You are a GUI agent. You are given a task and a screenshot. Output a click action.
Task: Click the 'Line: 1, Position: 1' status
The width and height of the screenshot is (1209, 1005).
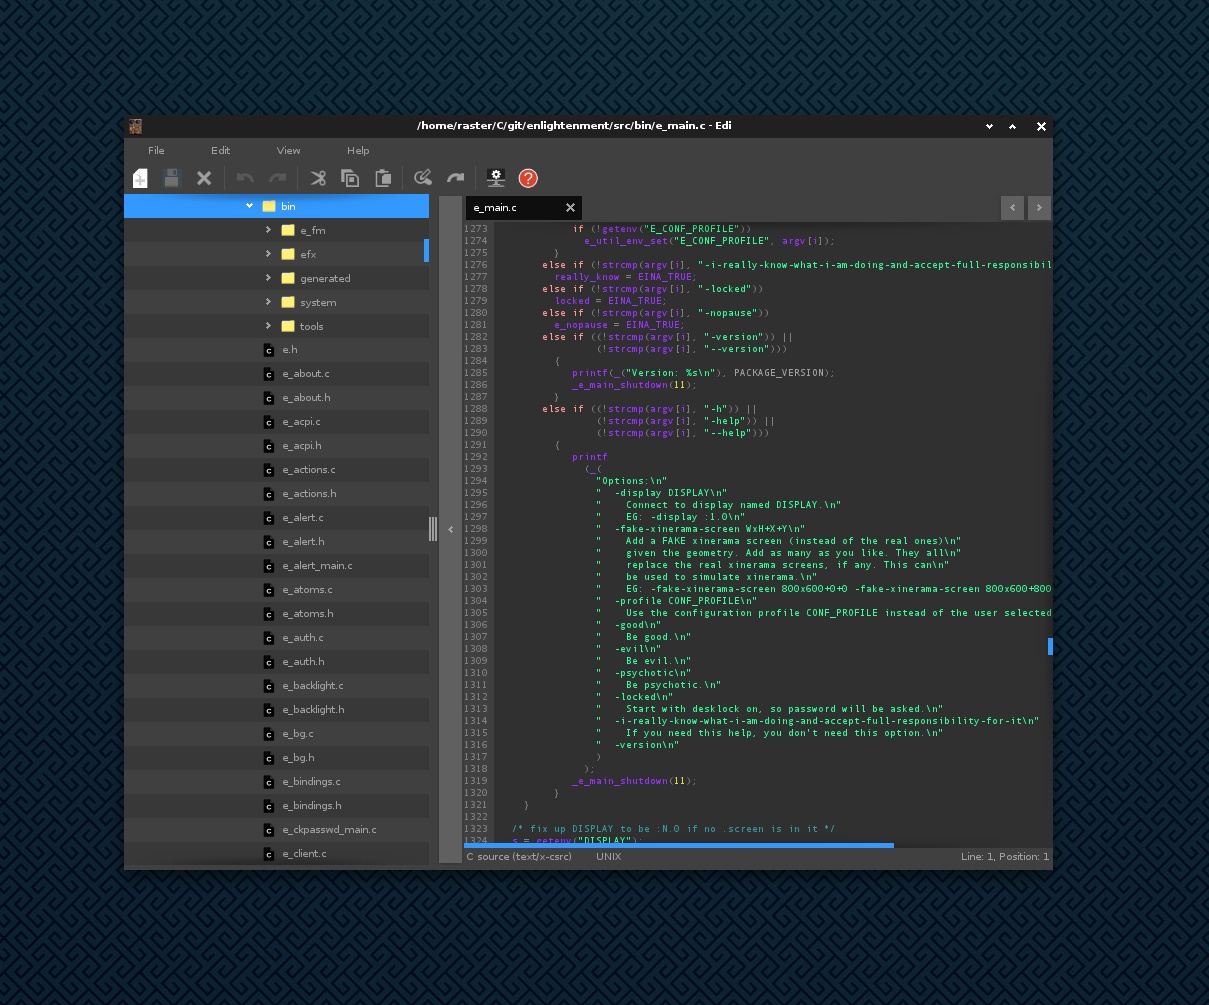(x=1005, y=857)
